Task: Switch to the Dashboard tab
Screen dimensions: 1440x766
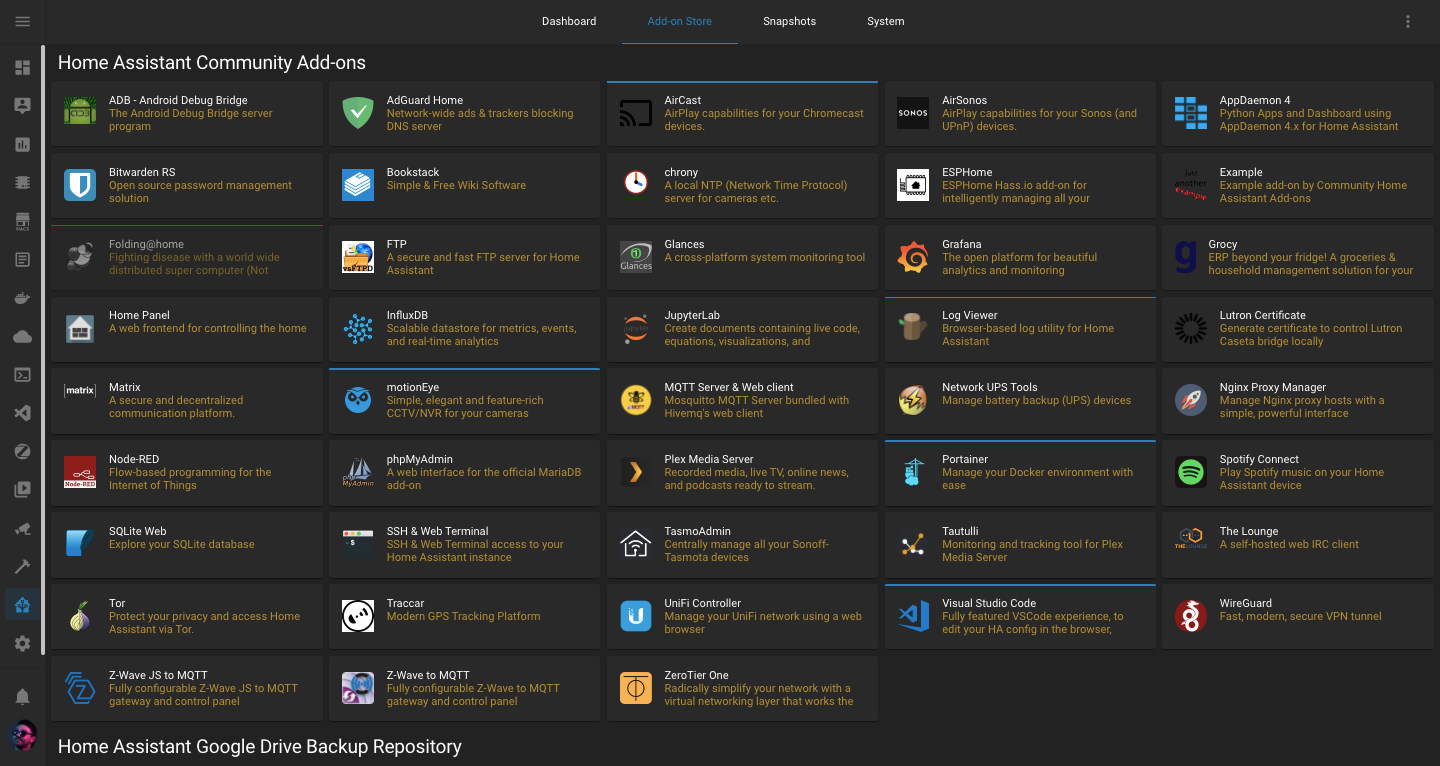Action: tap(569, 21)
